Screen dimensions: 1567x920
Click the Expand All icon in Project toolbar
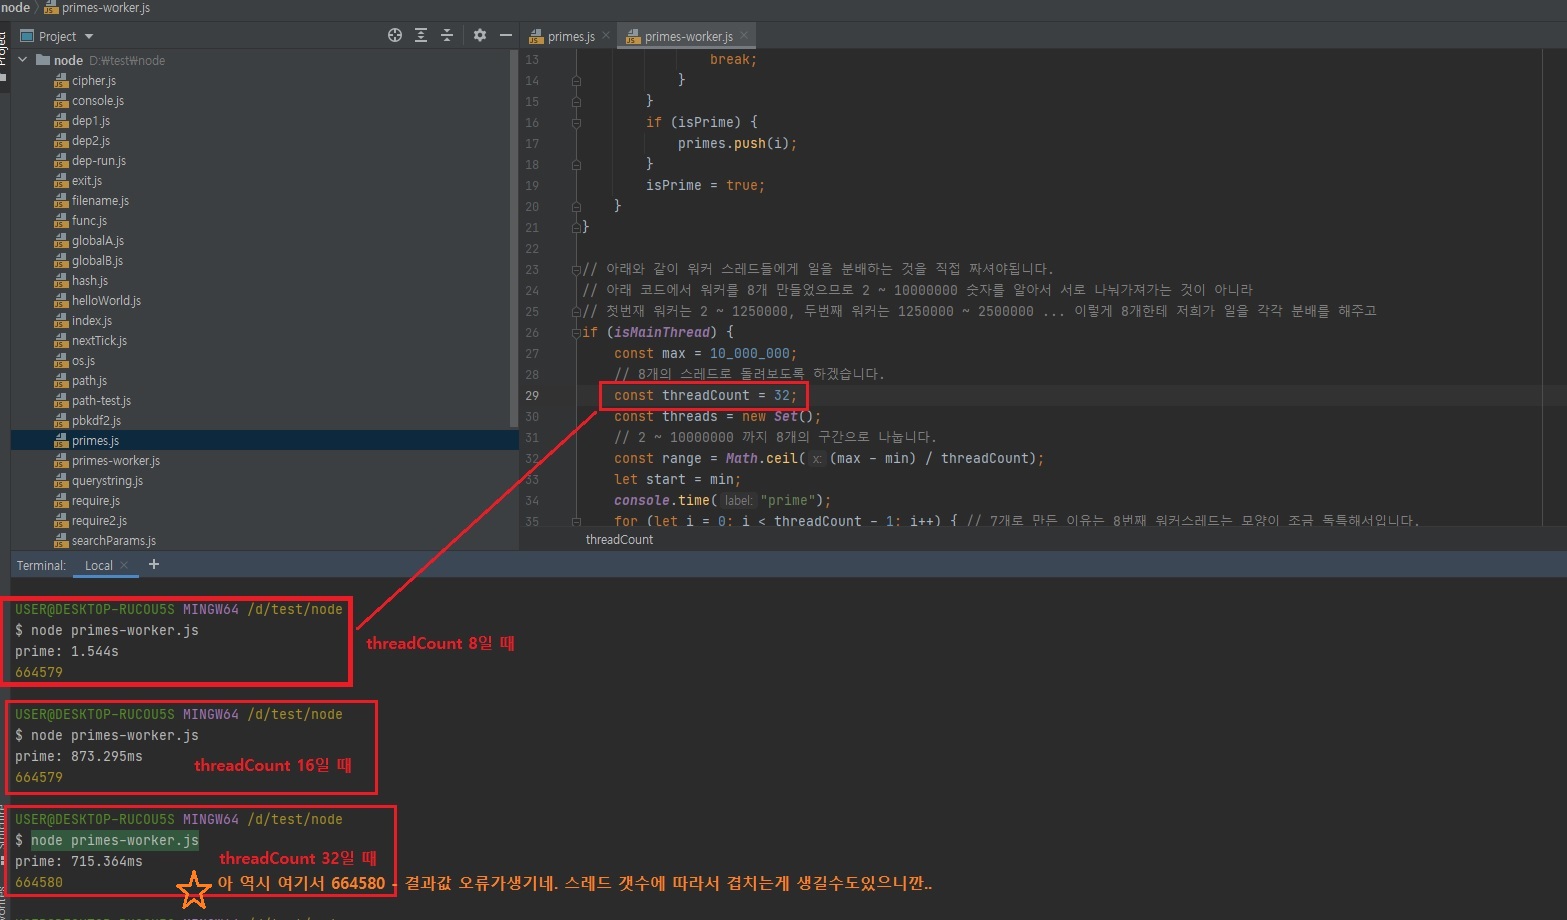click(421, 35)
